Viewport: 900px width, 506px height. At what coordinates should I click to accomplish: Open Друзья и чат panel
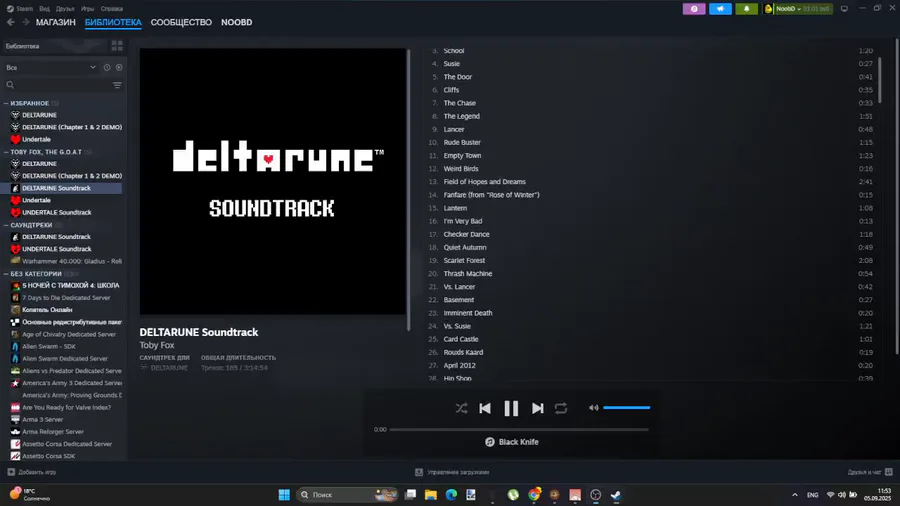[870, 472]
